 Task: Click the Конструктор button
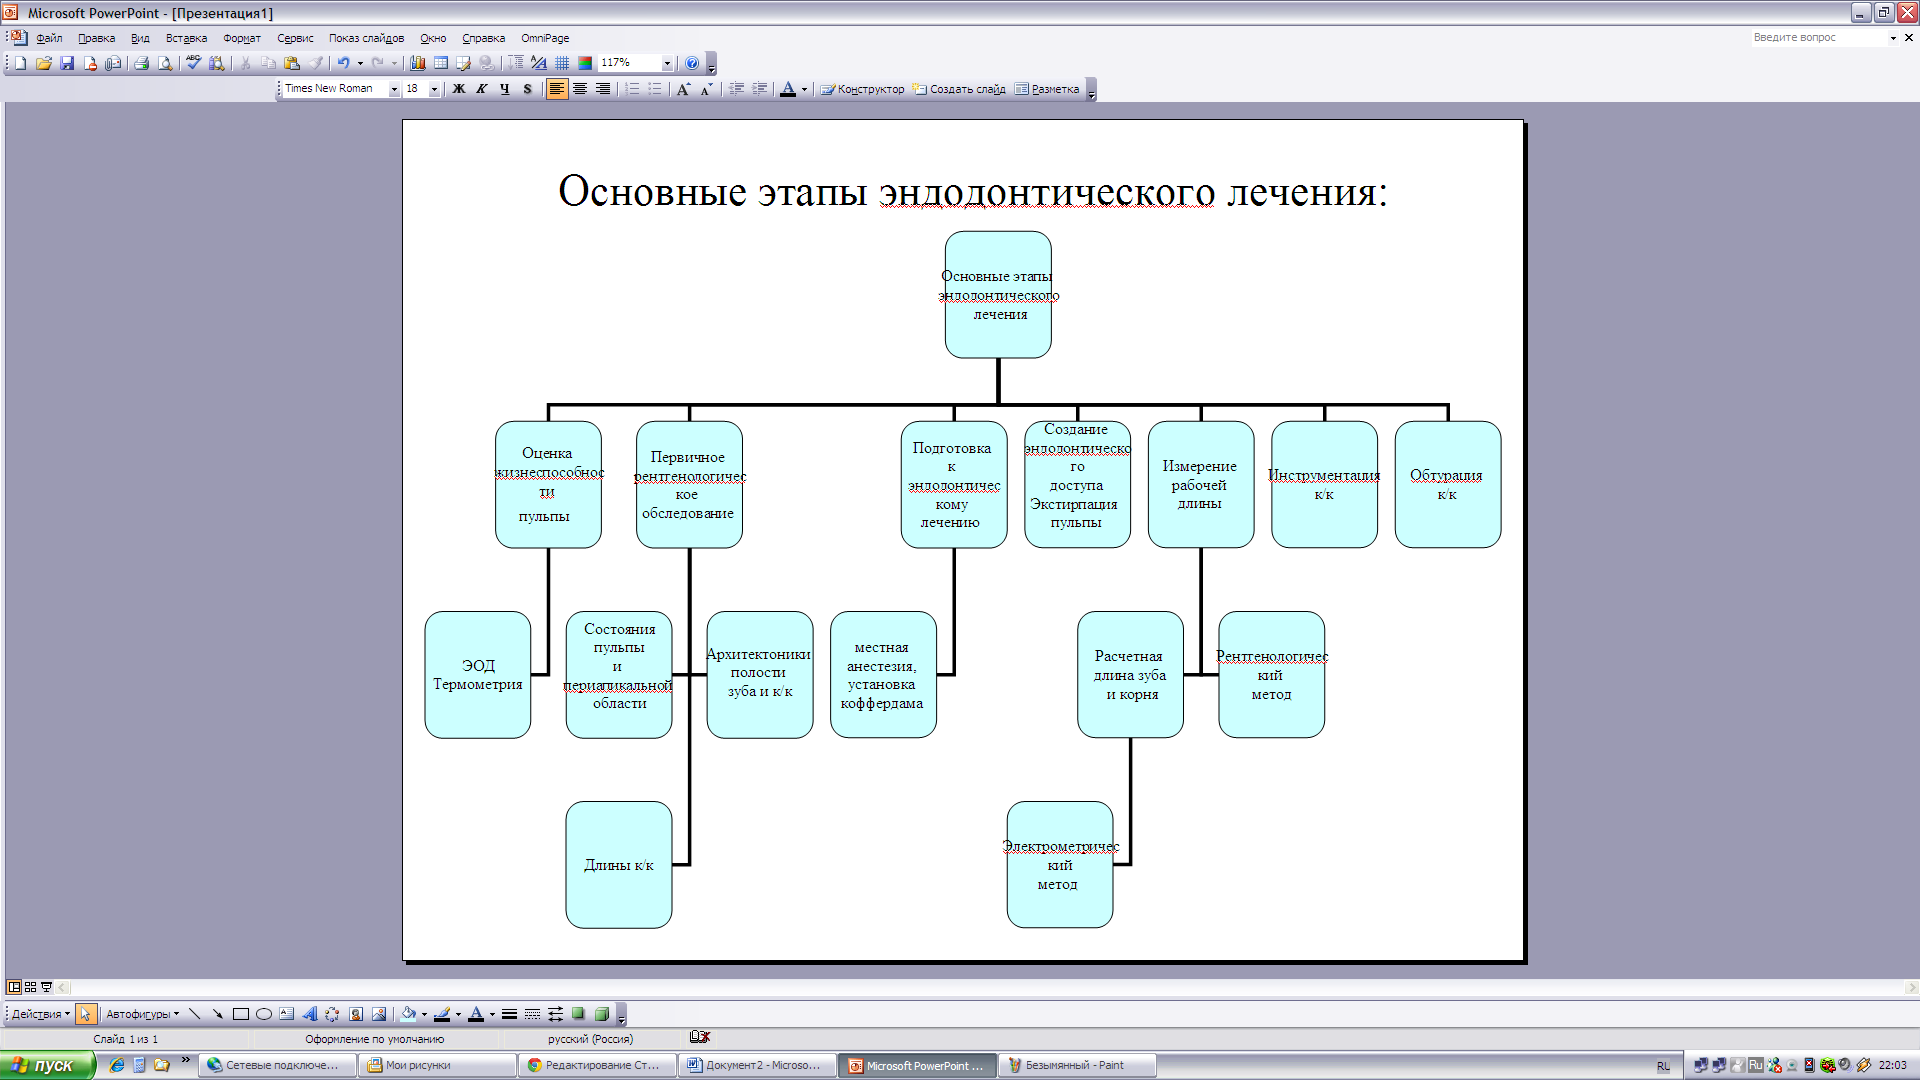pos(862,89)
